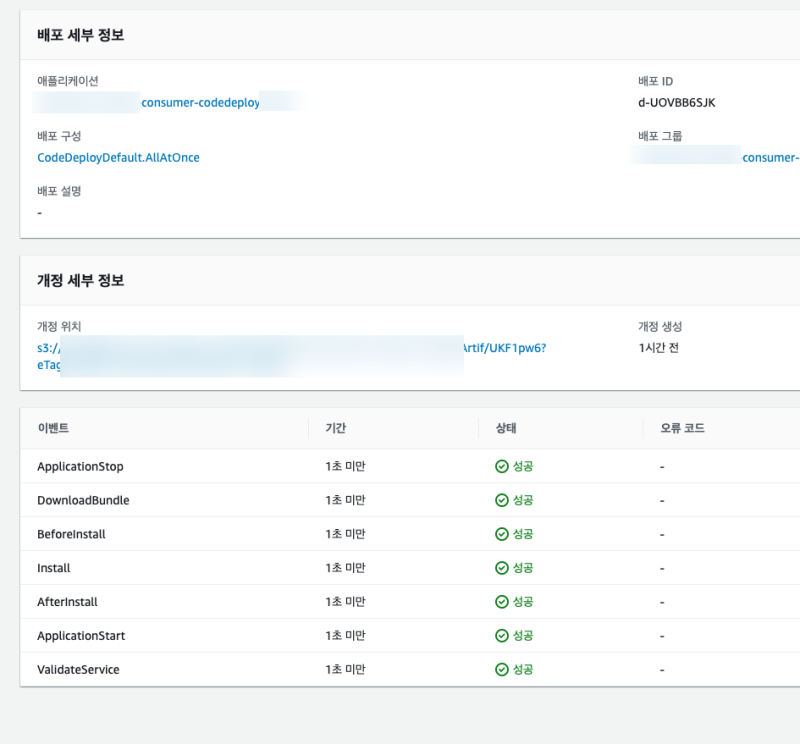The image size is (800, 744).
Task: Select the ApplicationStop event name
Action: [80, 466]
